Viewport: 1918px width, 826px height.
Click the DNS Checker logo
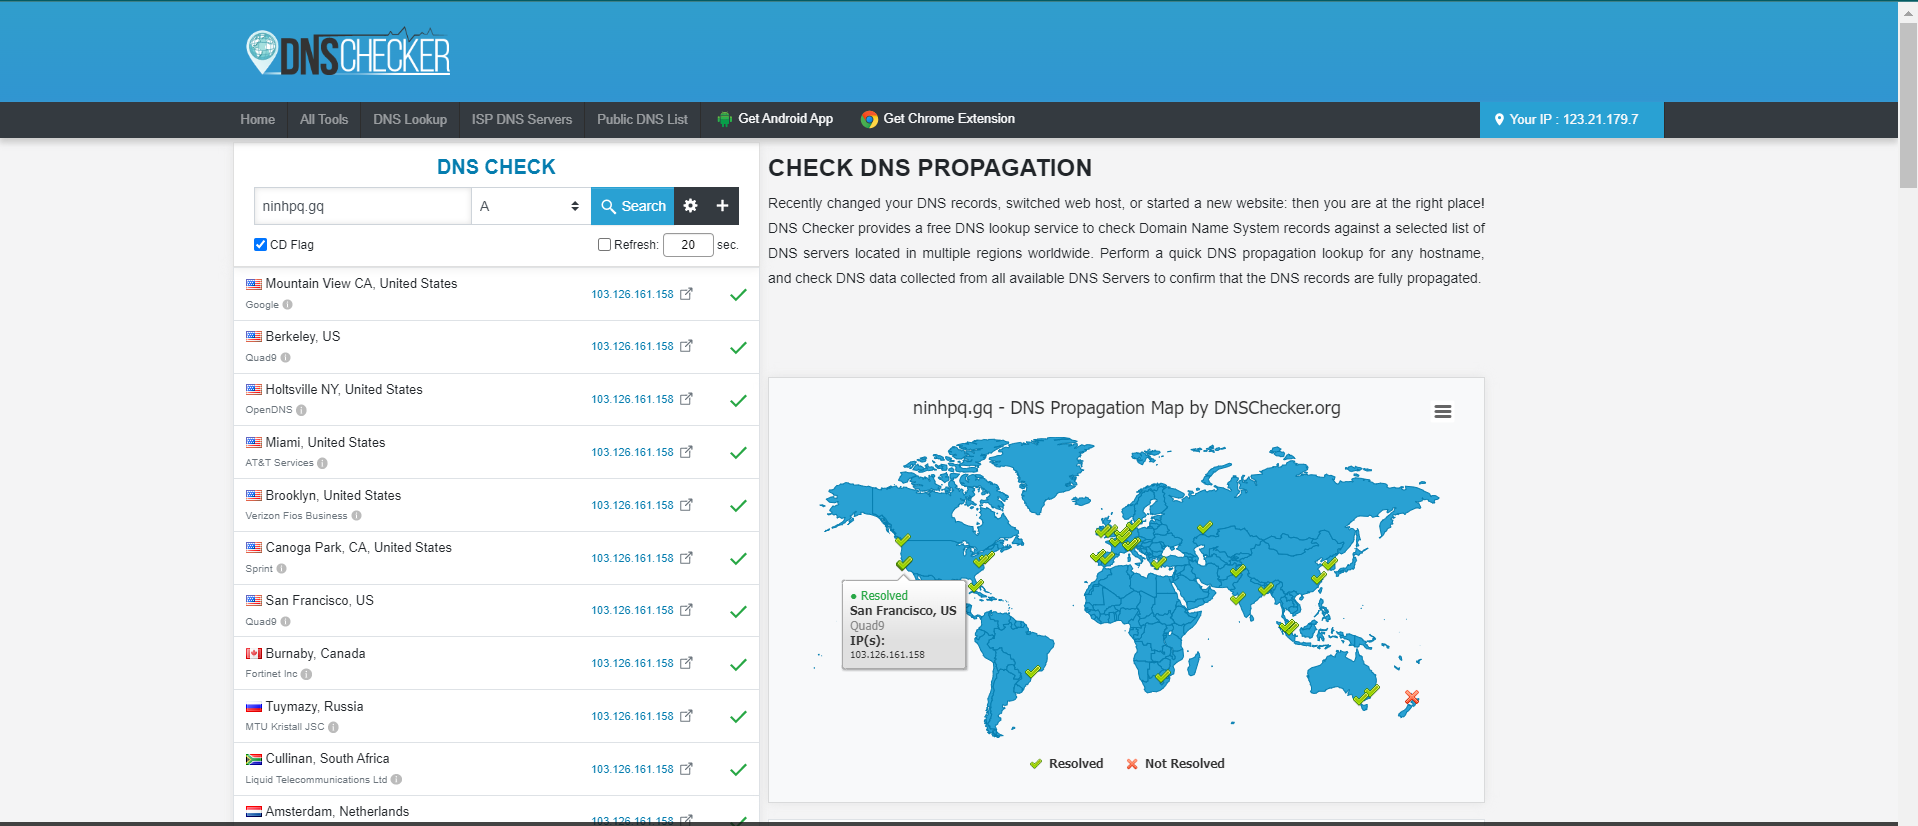(348, 53)
